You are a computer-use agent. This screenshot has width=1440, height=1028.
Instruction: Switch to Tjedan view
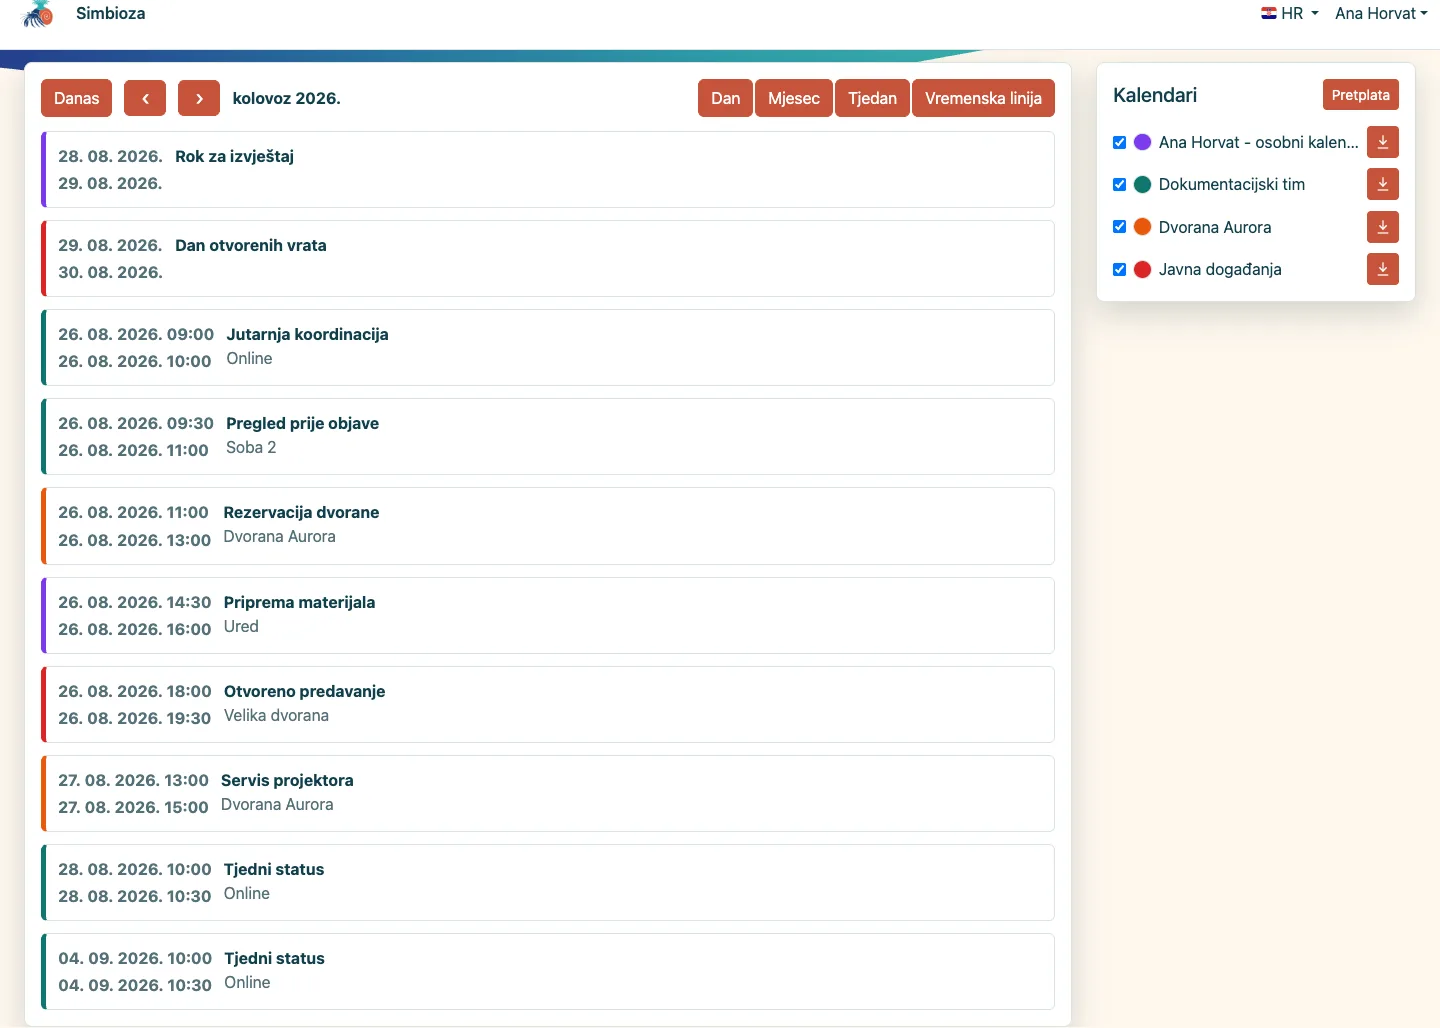[x=872, y=98]
